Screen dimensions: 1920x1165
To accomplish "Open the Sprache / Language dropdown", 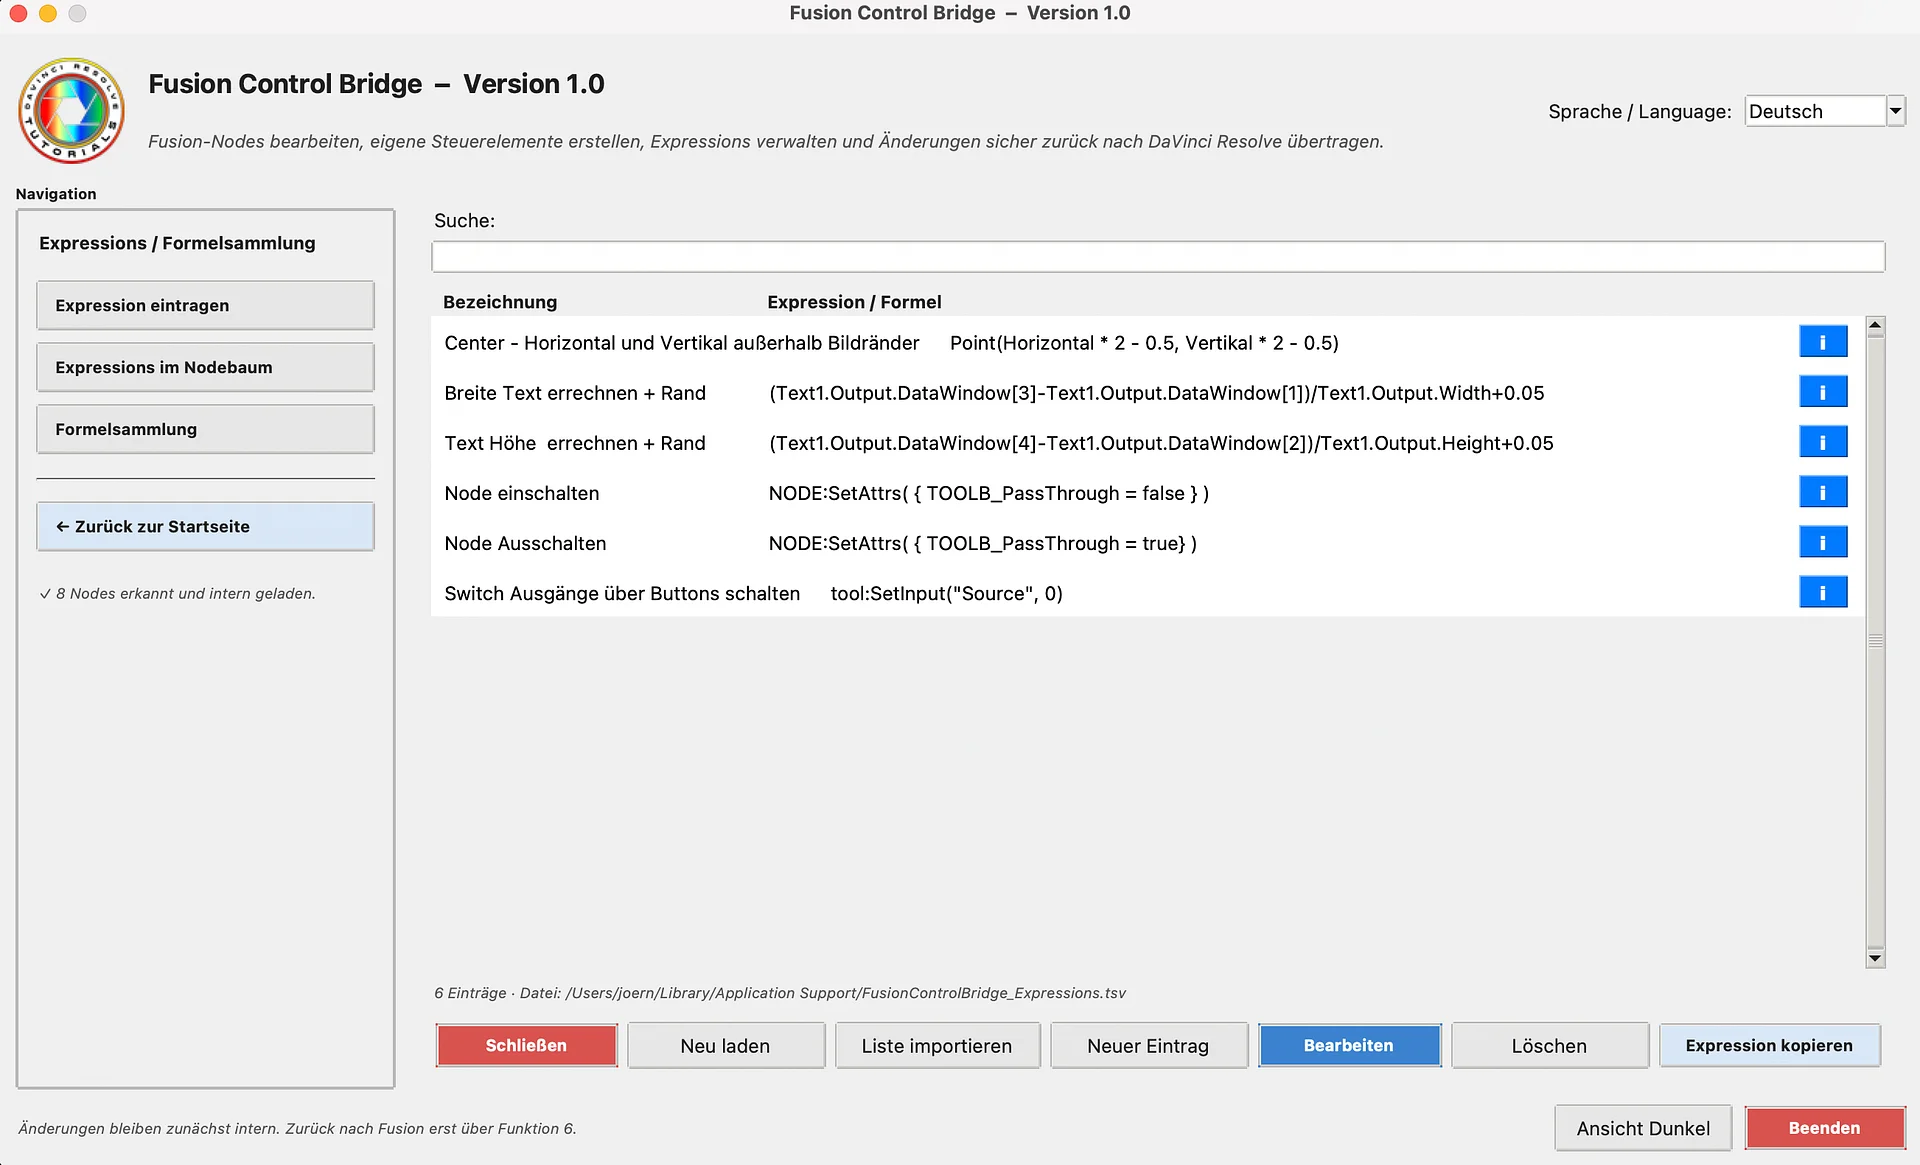I will (x=1824, y=111).
